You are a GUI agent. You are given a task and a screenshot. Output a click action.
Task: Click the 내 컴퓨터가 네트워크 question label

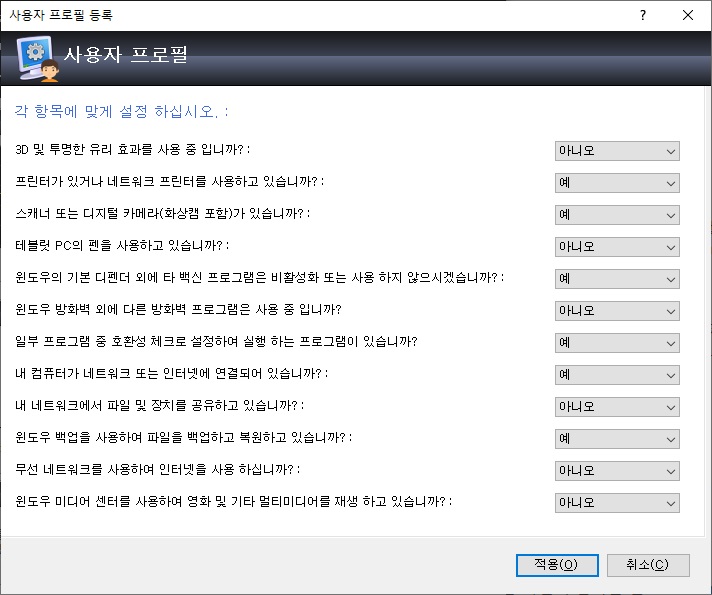point(172,373)
